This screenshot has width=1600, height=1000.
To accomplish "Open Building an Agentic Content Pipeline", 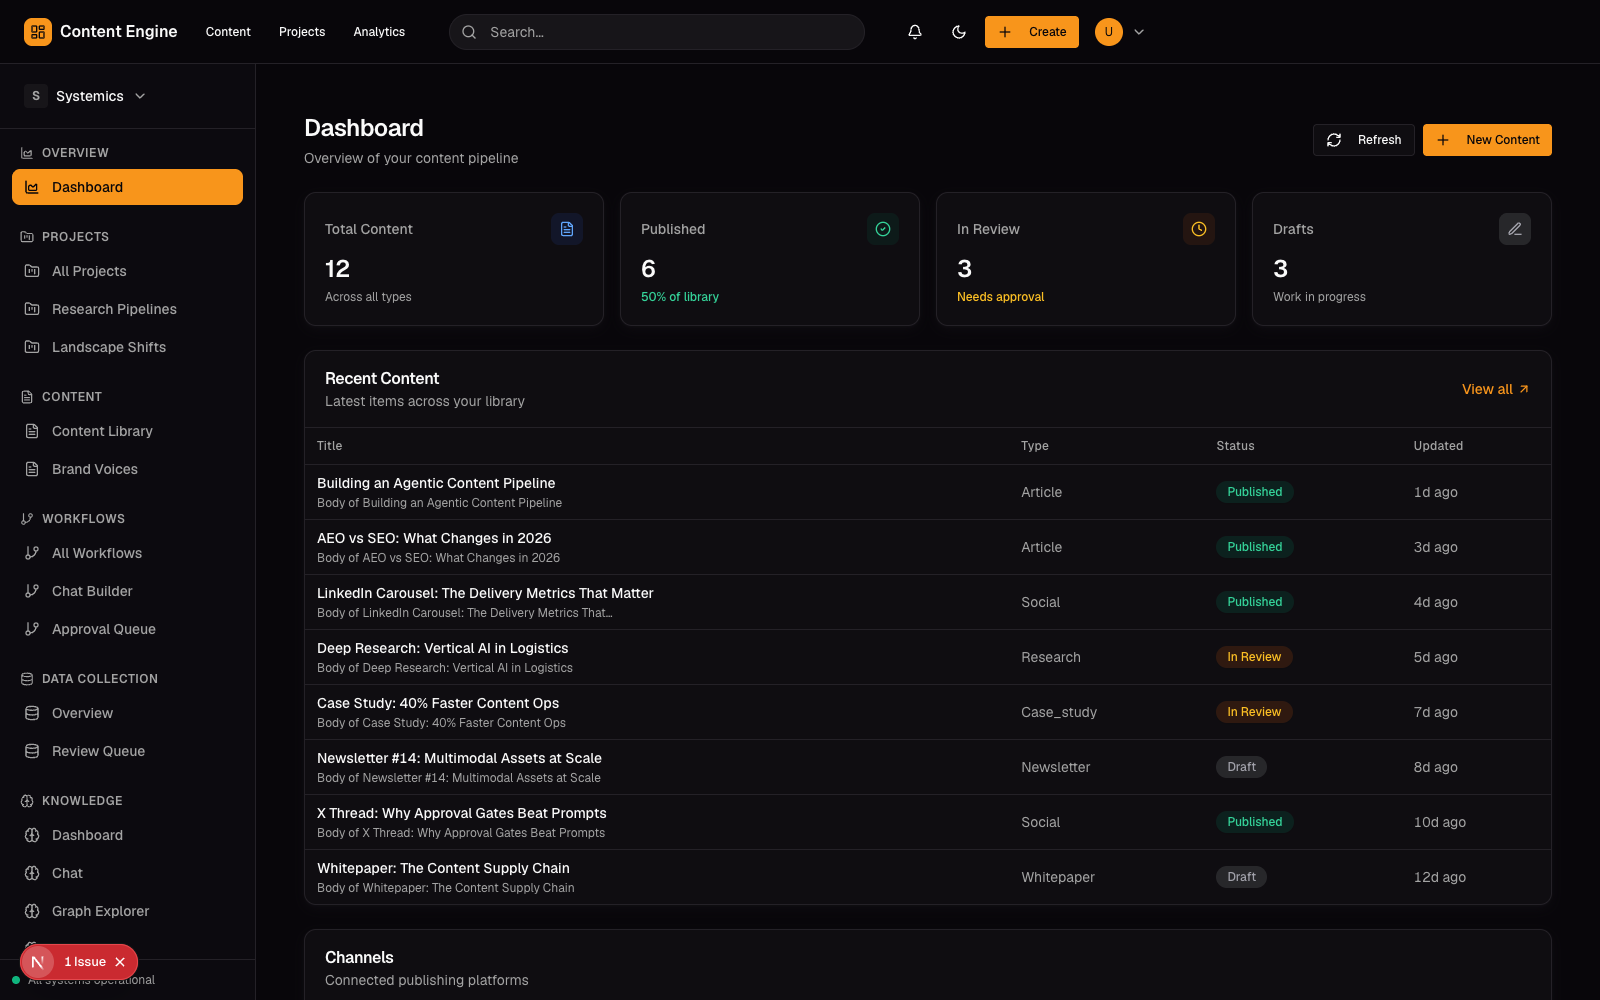I will (436, 483).
